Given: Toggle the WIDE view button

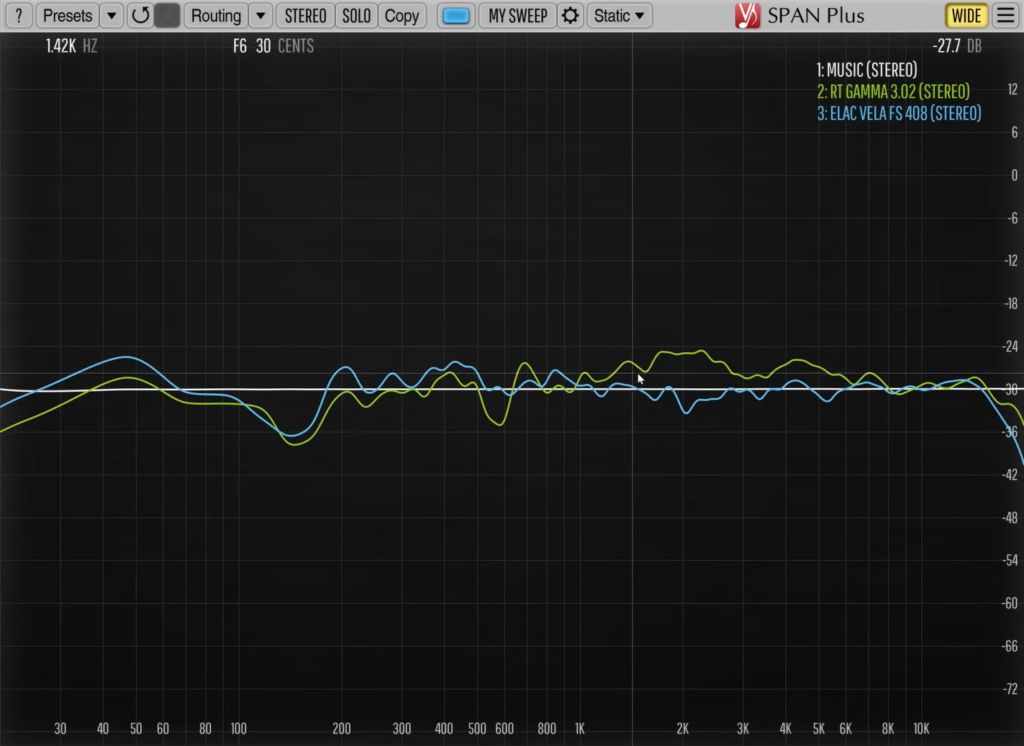Looking at the screenshot, I should click(x=966, y=16).
